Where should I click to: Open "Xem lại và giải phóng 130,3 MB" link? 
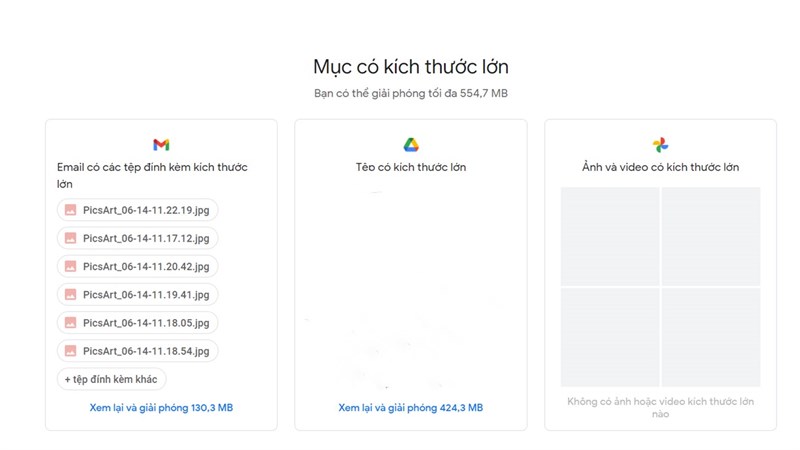pyautogui.click(x=161, y=408)
